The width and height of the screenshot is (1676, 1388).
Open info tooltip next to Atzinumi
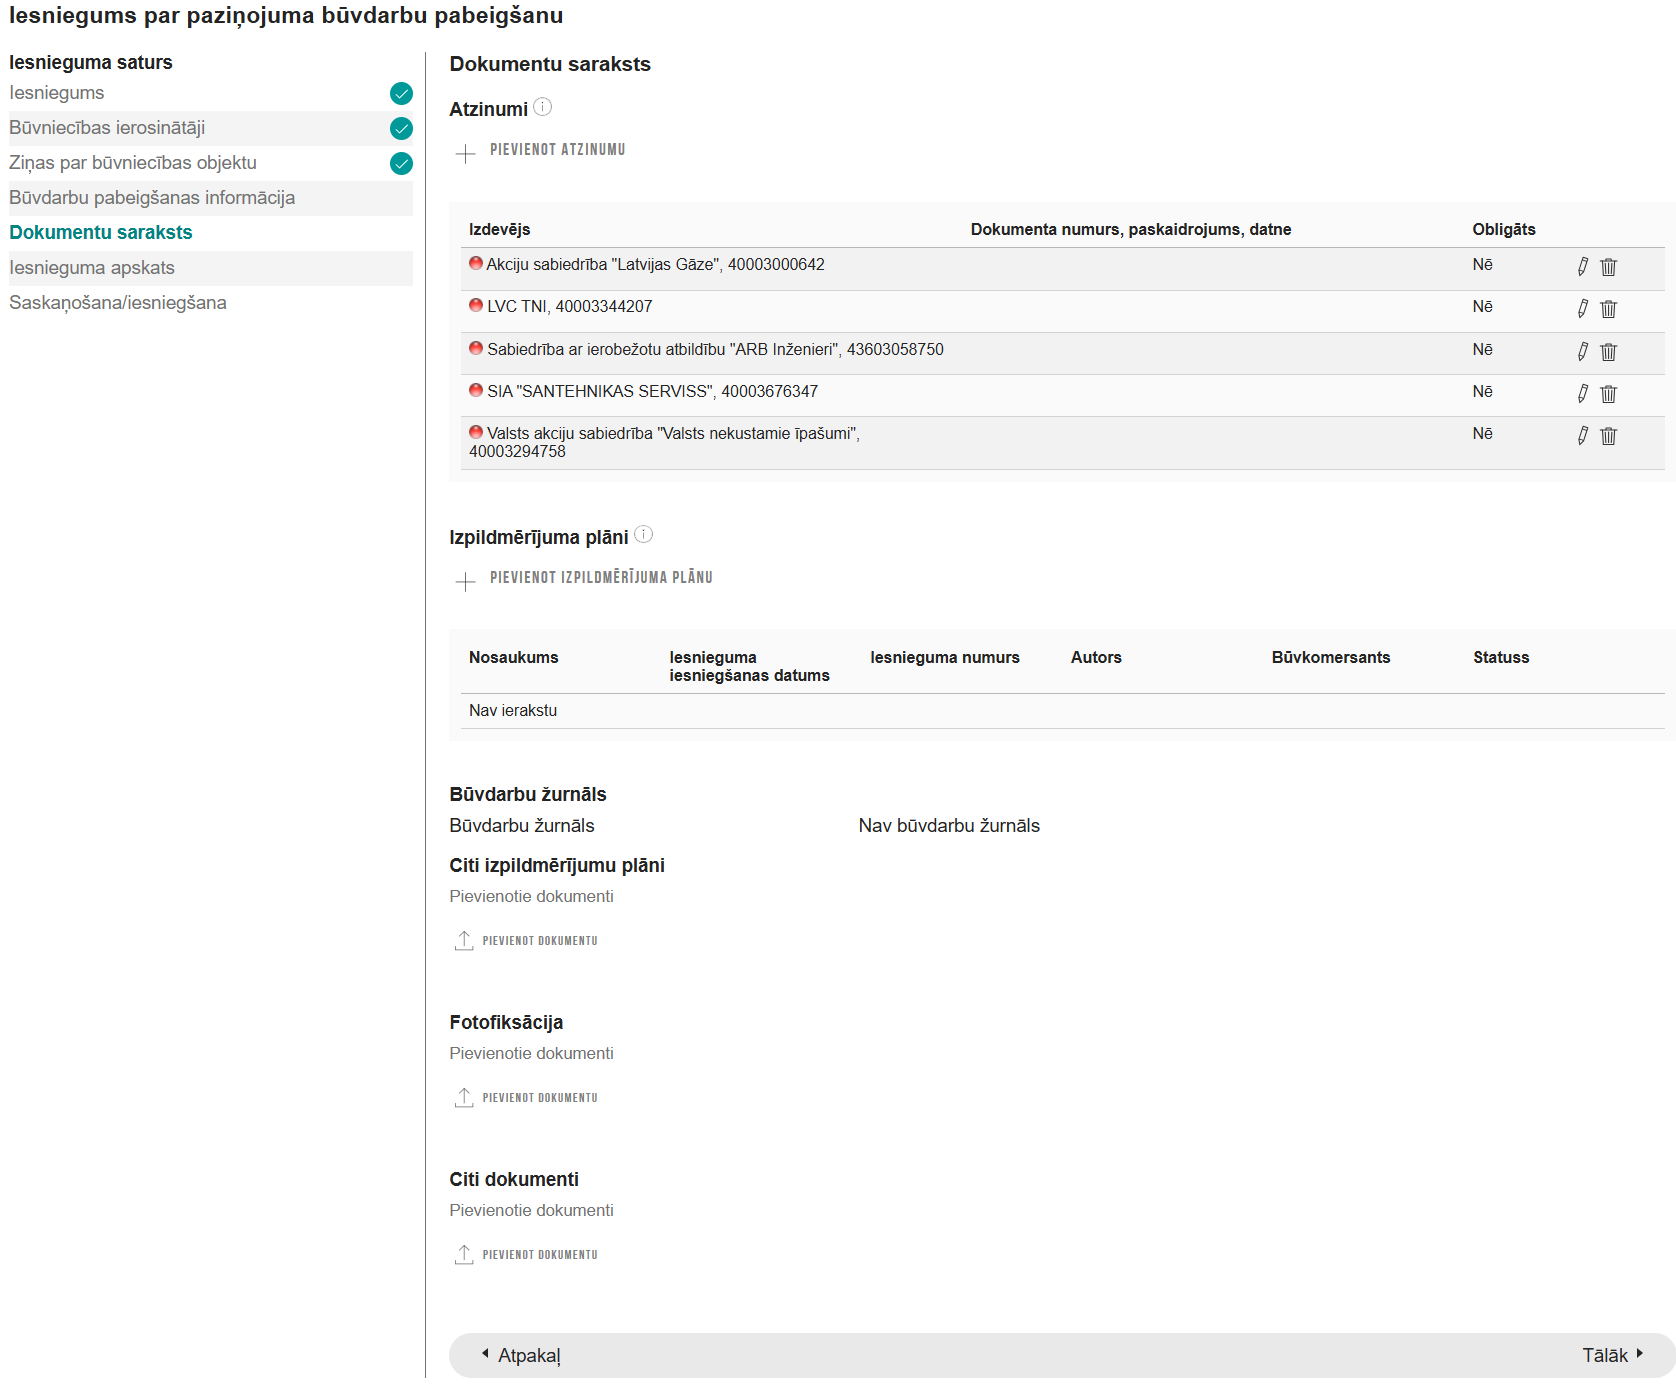[x=543, y=107]
